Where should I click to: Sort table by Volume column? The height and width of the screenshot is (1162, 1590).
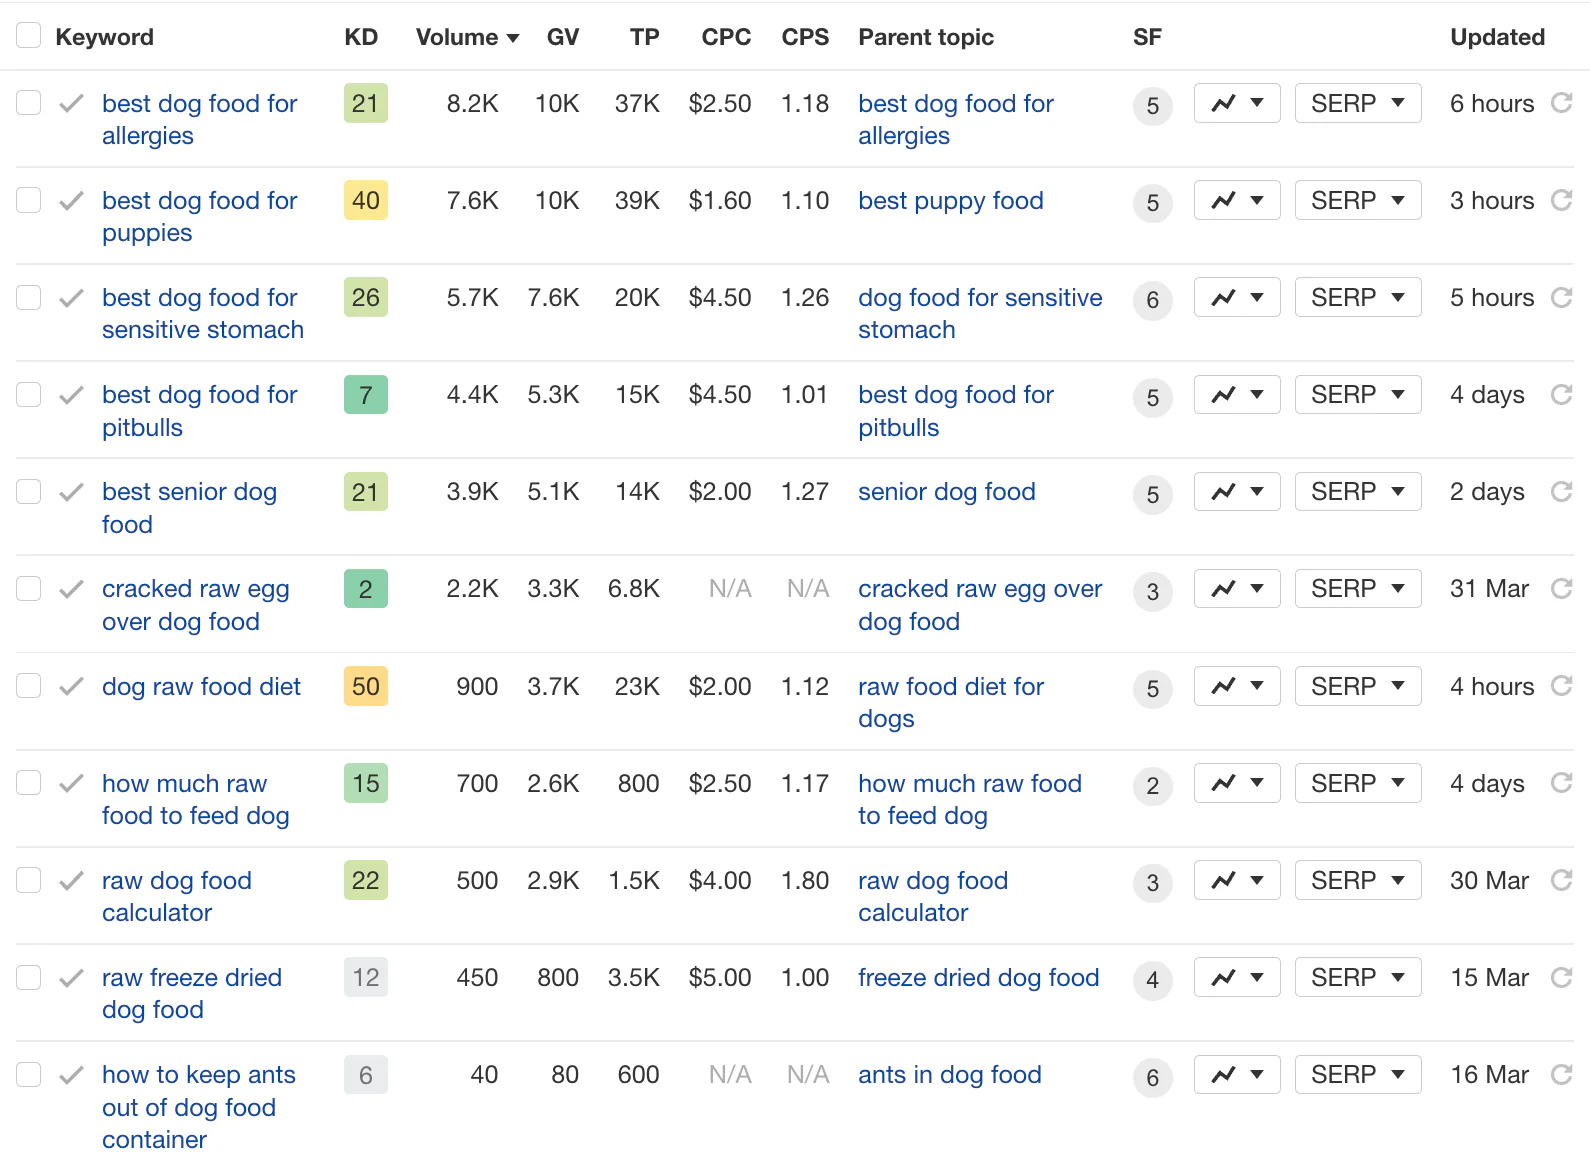pyautogui.click(x=467, y=37)
